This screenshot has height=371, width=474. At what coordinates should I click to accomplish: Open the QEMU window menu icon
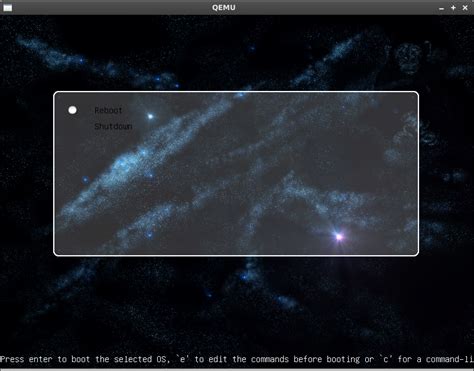click(x=8, y=8)
